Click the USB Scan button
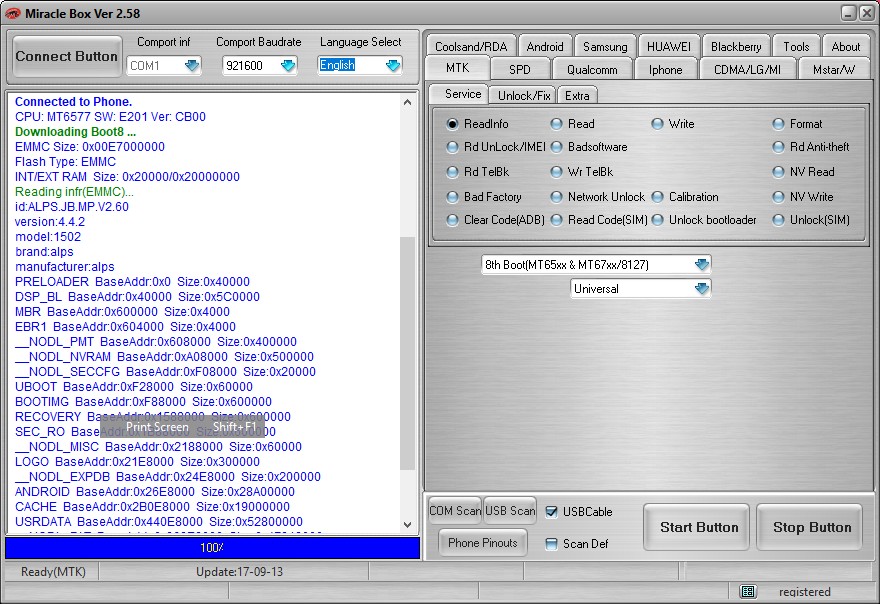Screen dimensions: 880x604 click(x=510, y=511)
